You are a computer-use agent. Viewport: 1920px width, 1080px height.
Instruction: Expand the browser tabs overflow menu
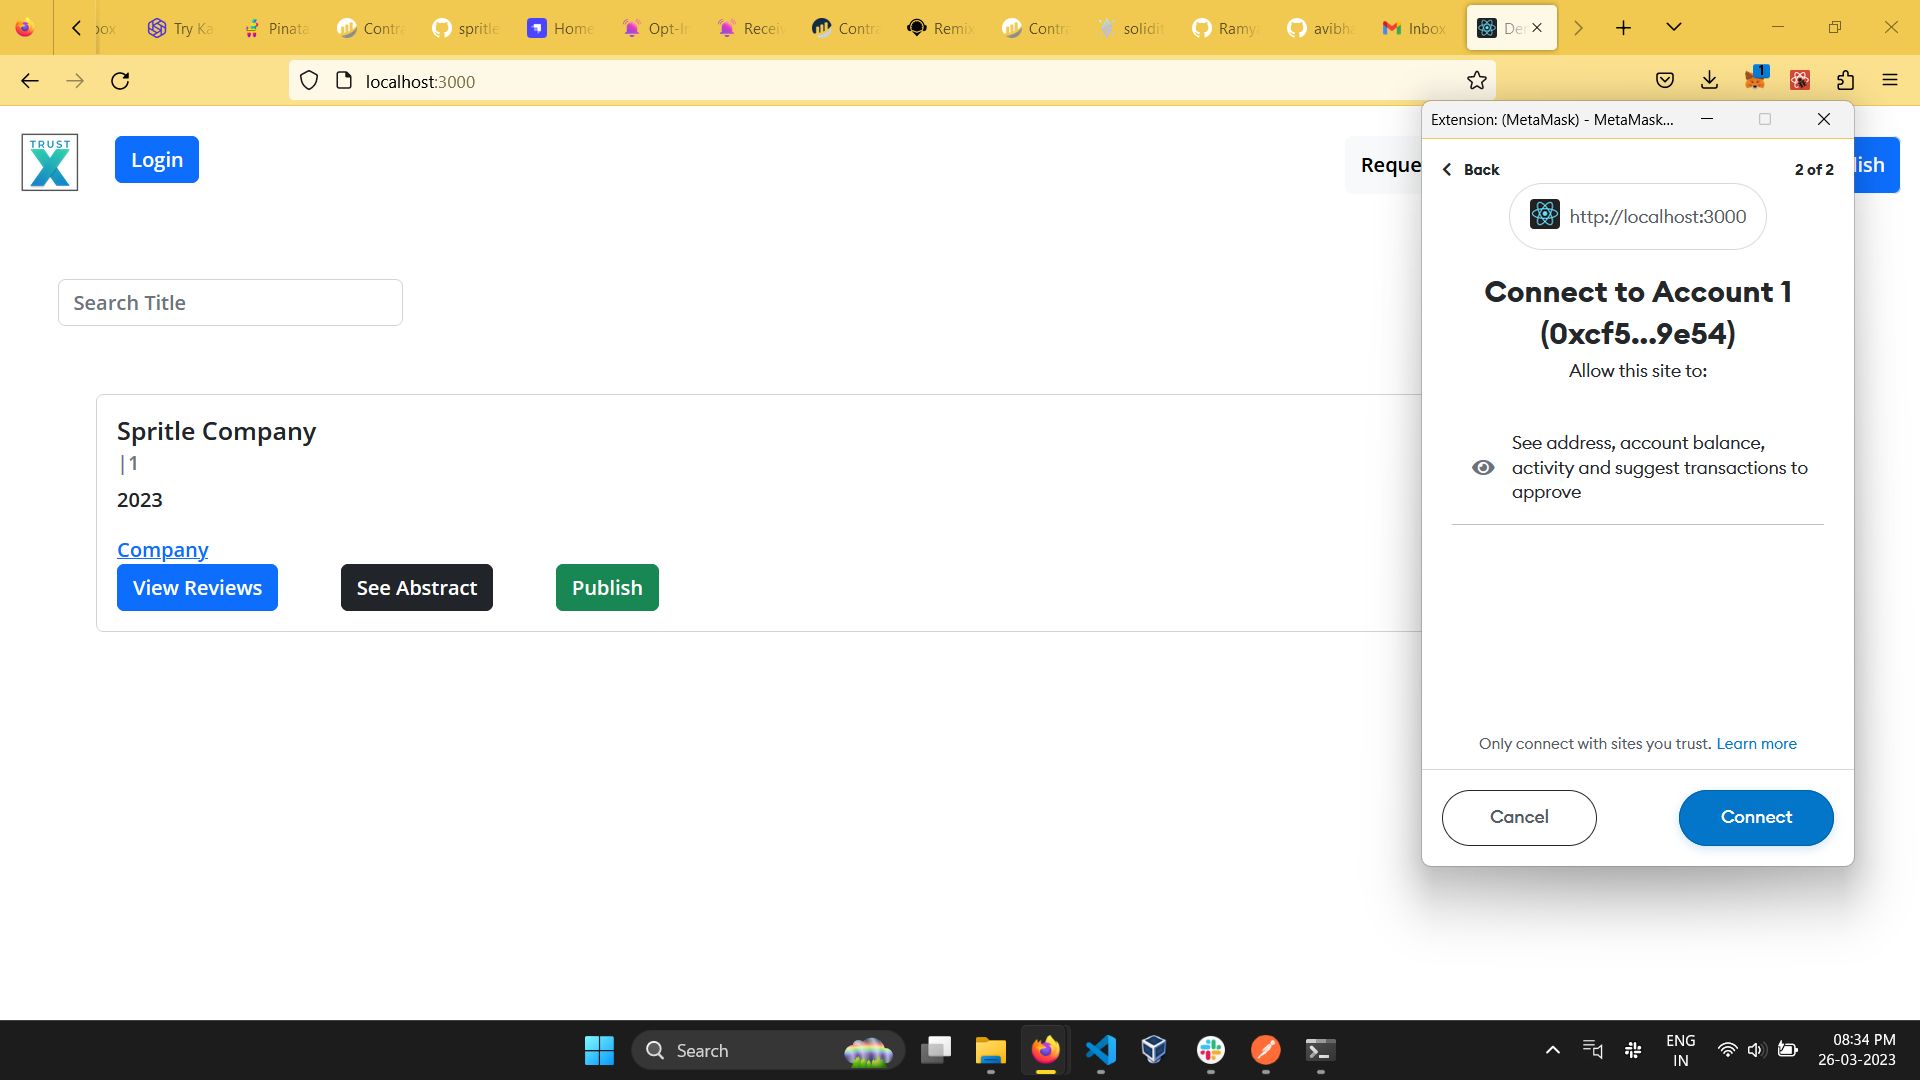(1675, 28)
